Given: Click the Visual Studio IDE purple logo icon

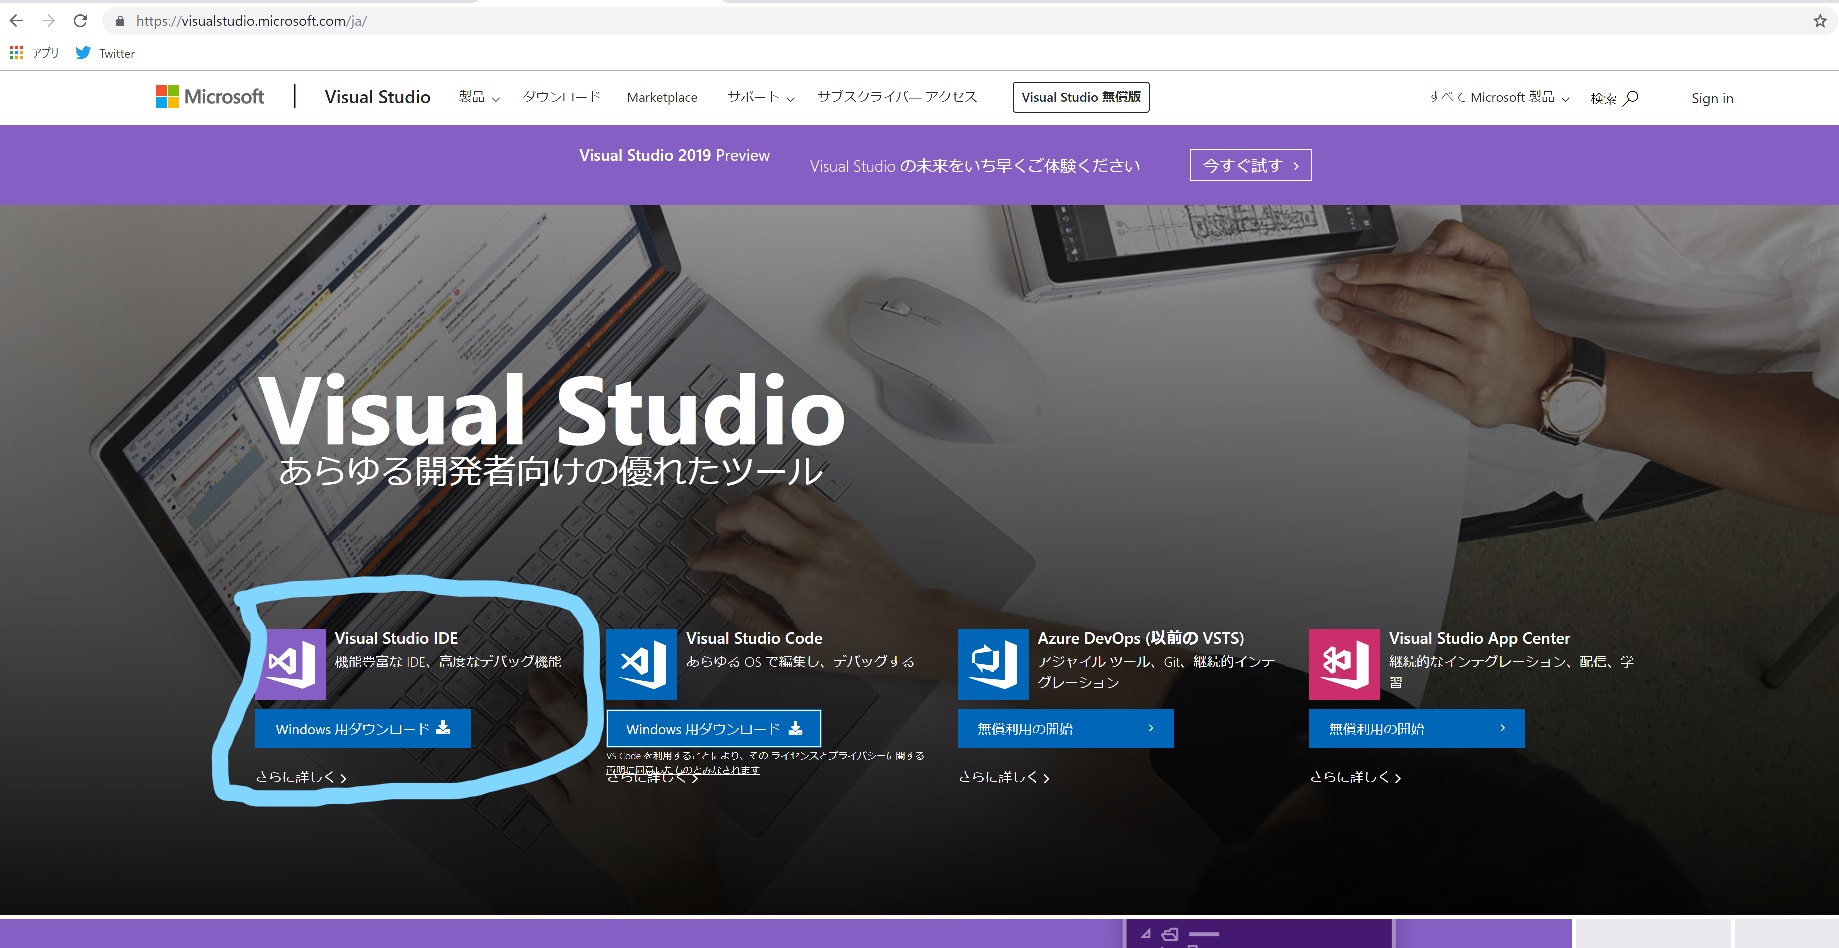Looking at the screenshot, I should (291, 664).
